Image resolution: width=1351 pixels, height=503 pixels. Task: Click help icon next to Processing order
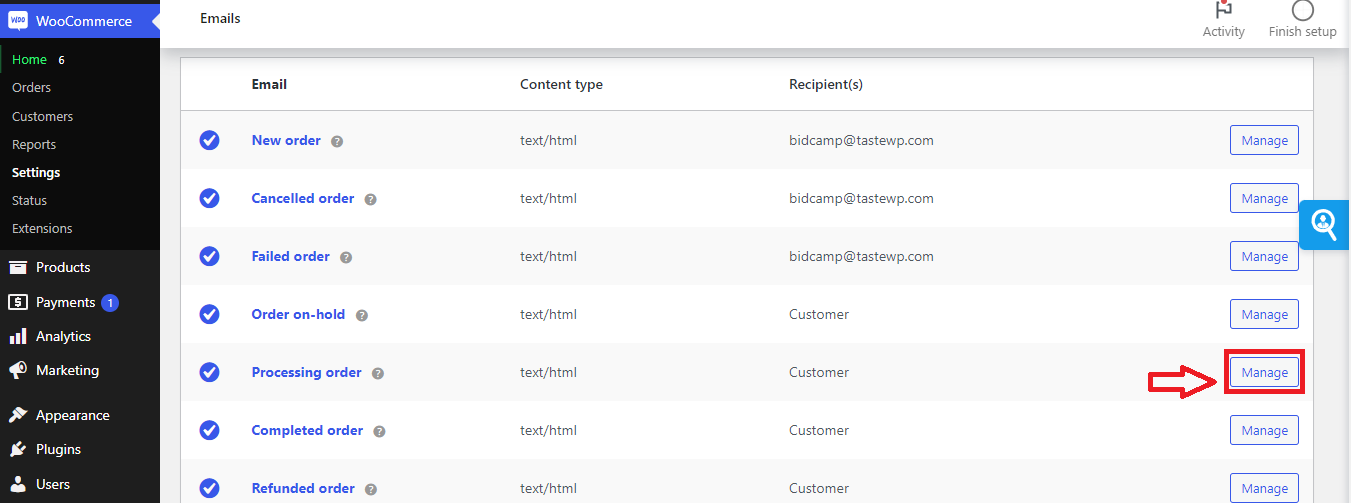point(378,373)
